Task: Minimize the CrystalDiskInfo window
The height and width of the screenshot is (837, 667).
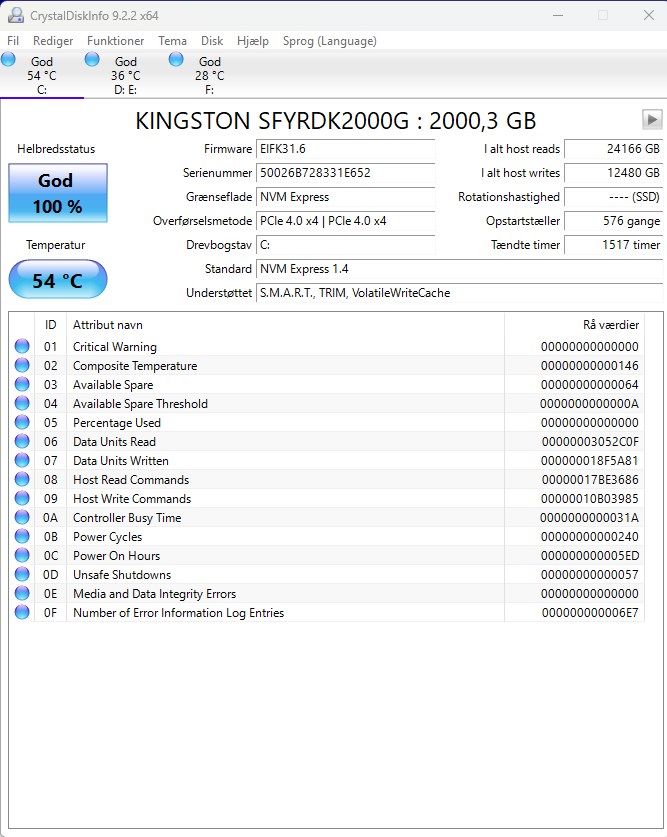Action: coord(558,15)
